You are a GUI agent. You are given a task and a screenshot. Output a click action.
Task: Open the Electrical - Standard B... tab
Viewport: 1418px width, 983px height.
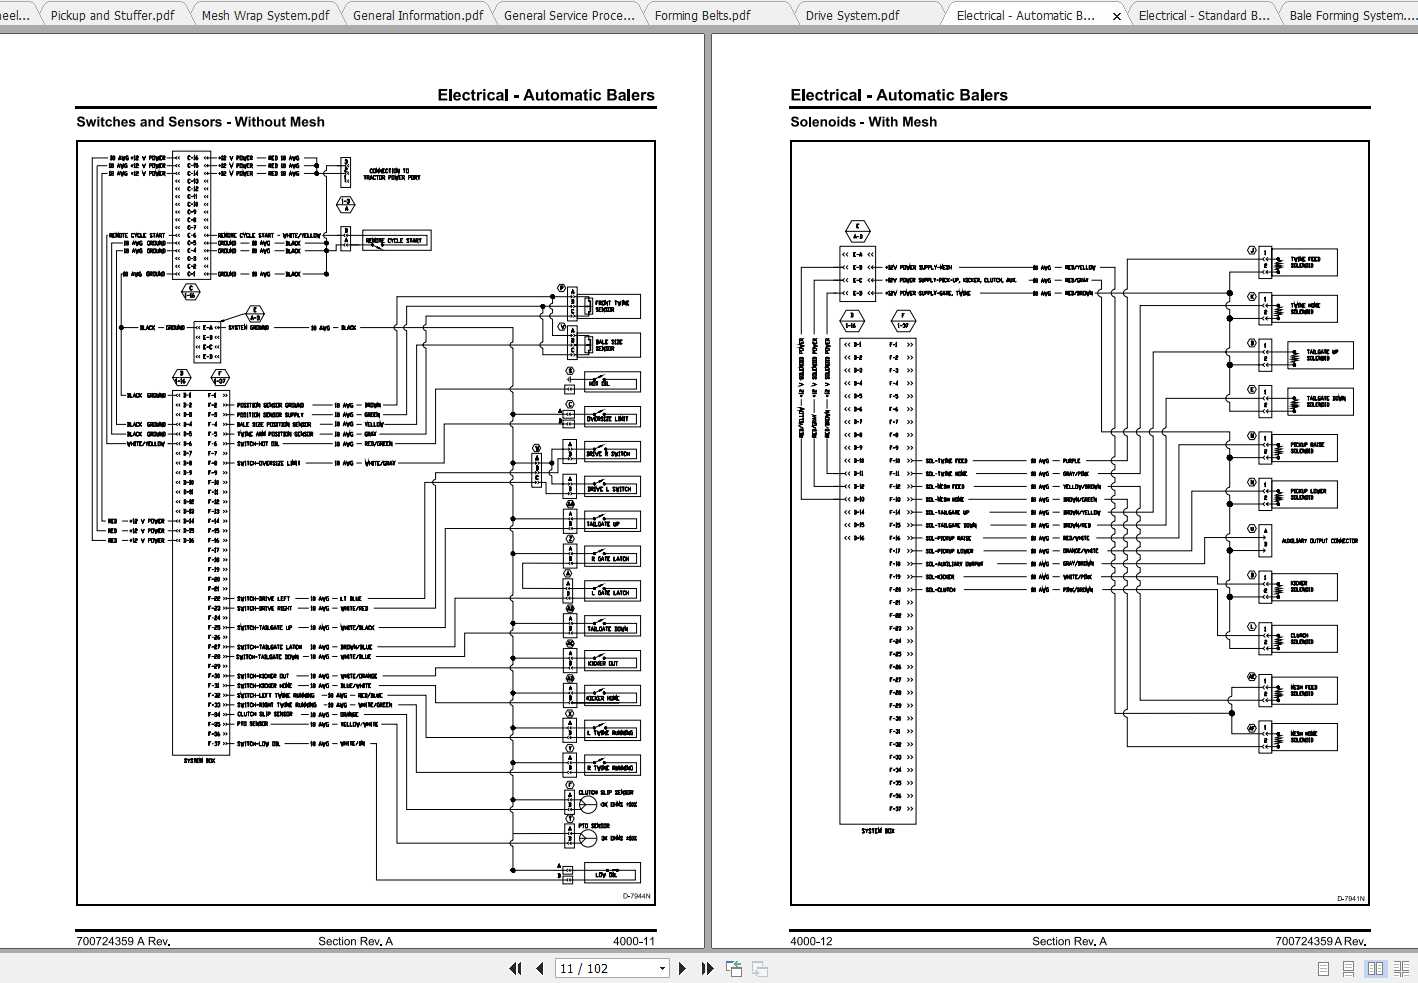pyautogui.click(x=1204, y=15)
